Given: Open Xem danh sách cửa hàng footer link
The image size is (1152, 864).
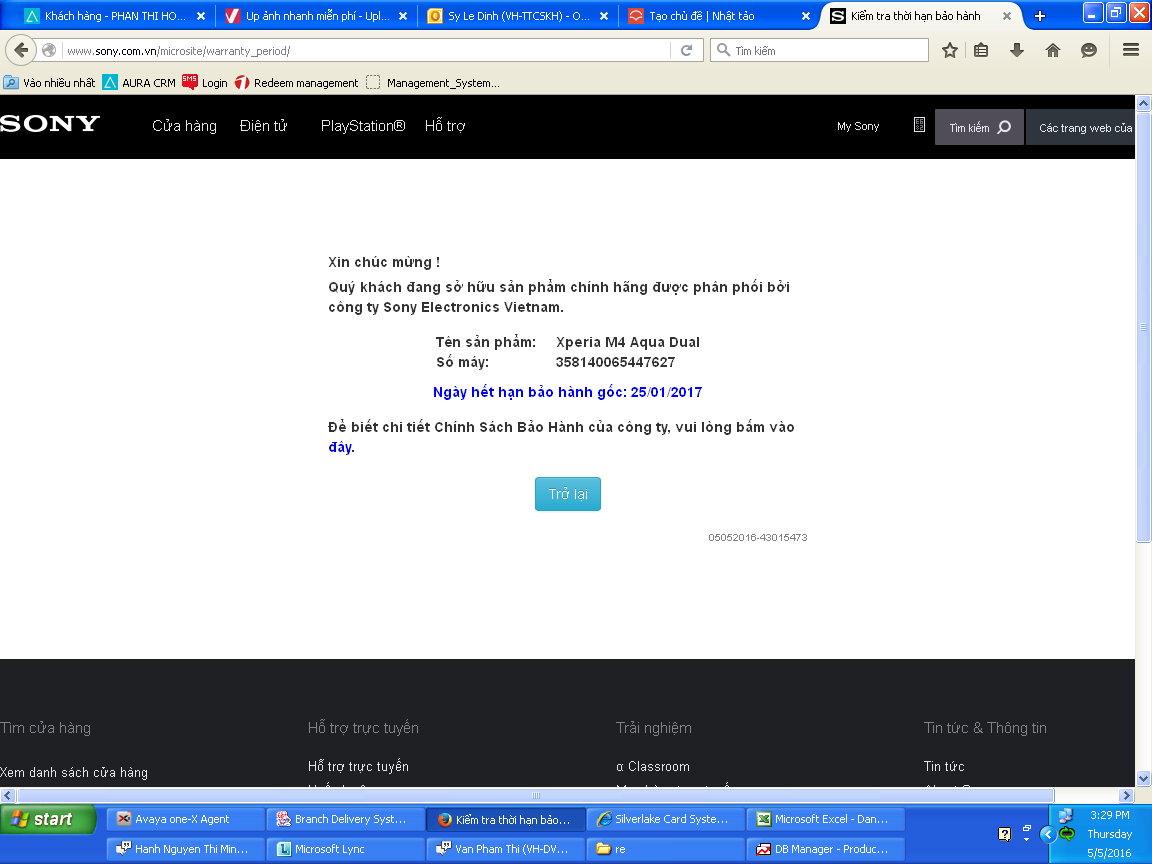Looking at the screenshot, I should pyautogui.click(x=73, y=772).
